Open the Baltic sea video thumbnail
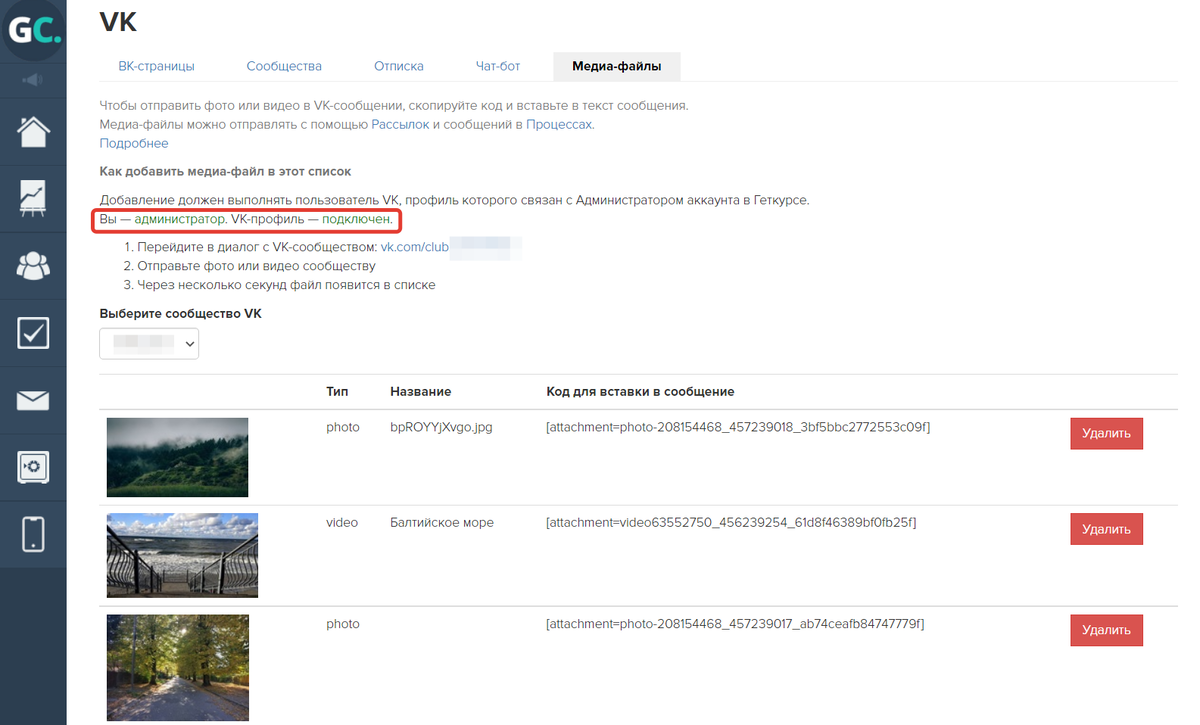Screen dimensions: 1200x725 pos(182,555)
